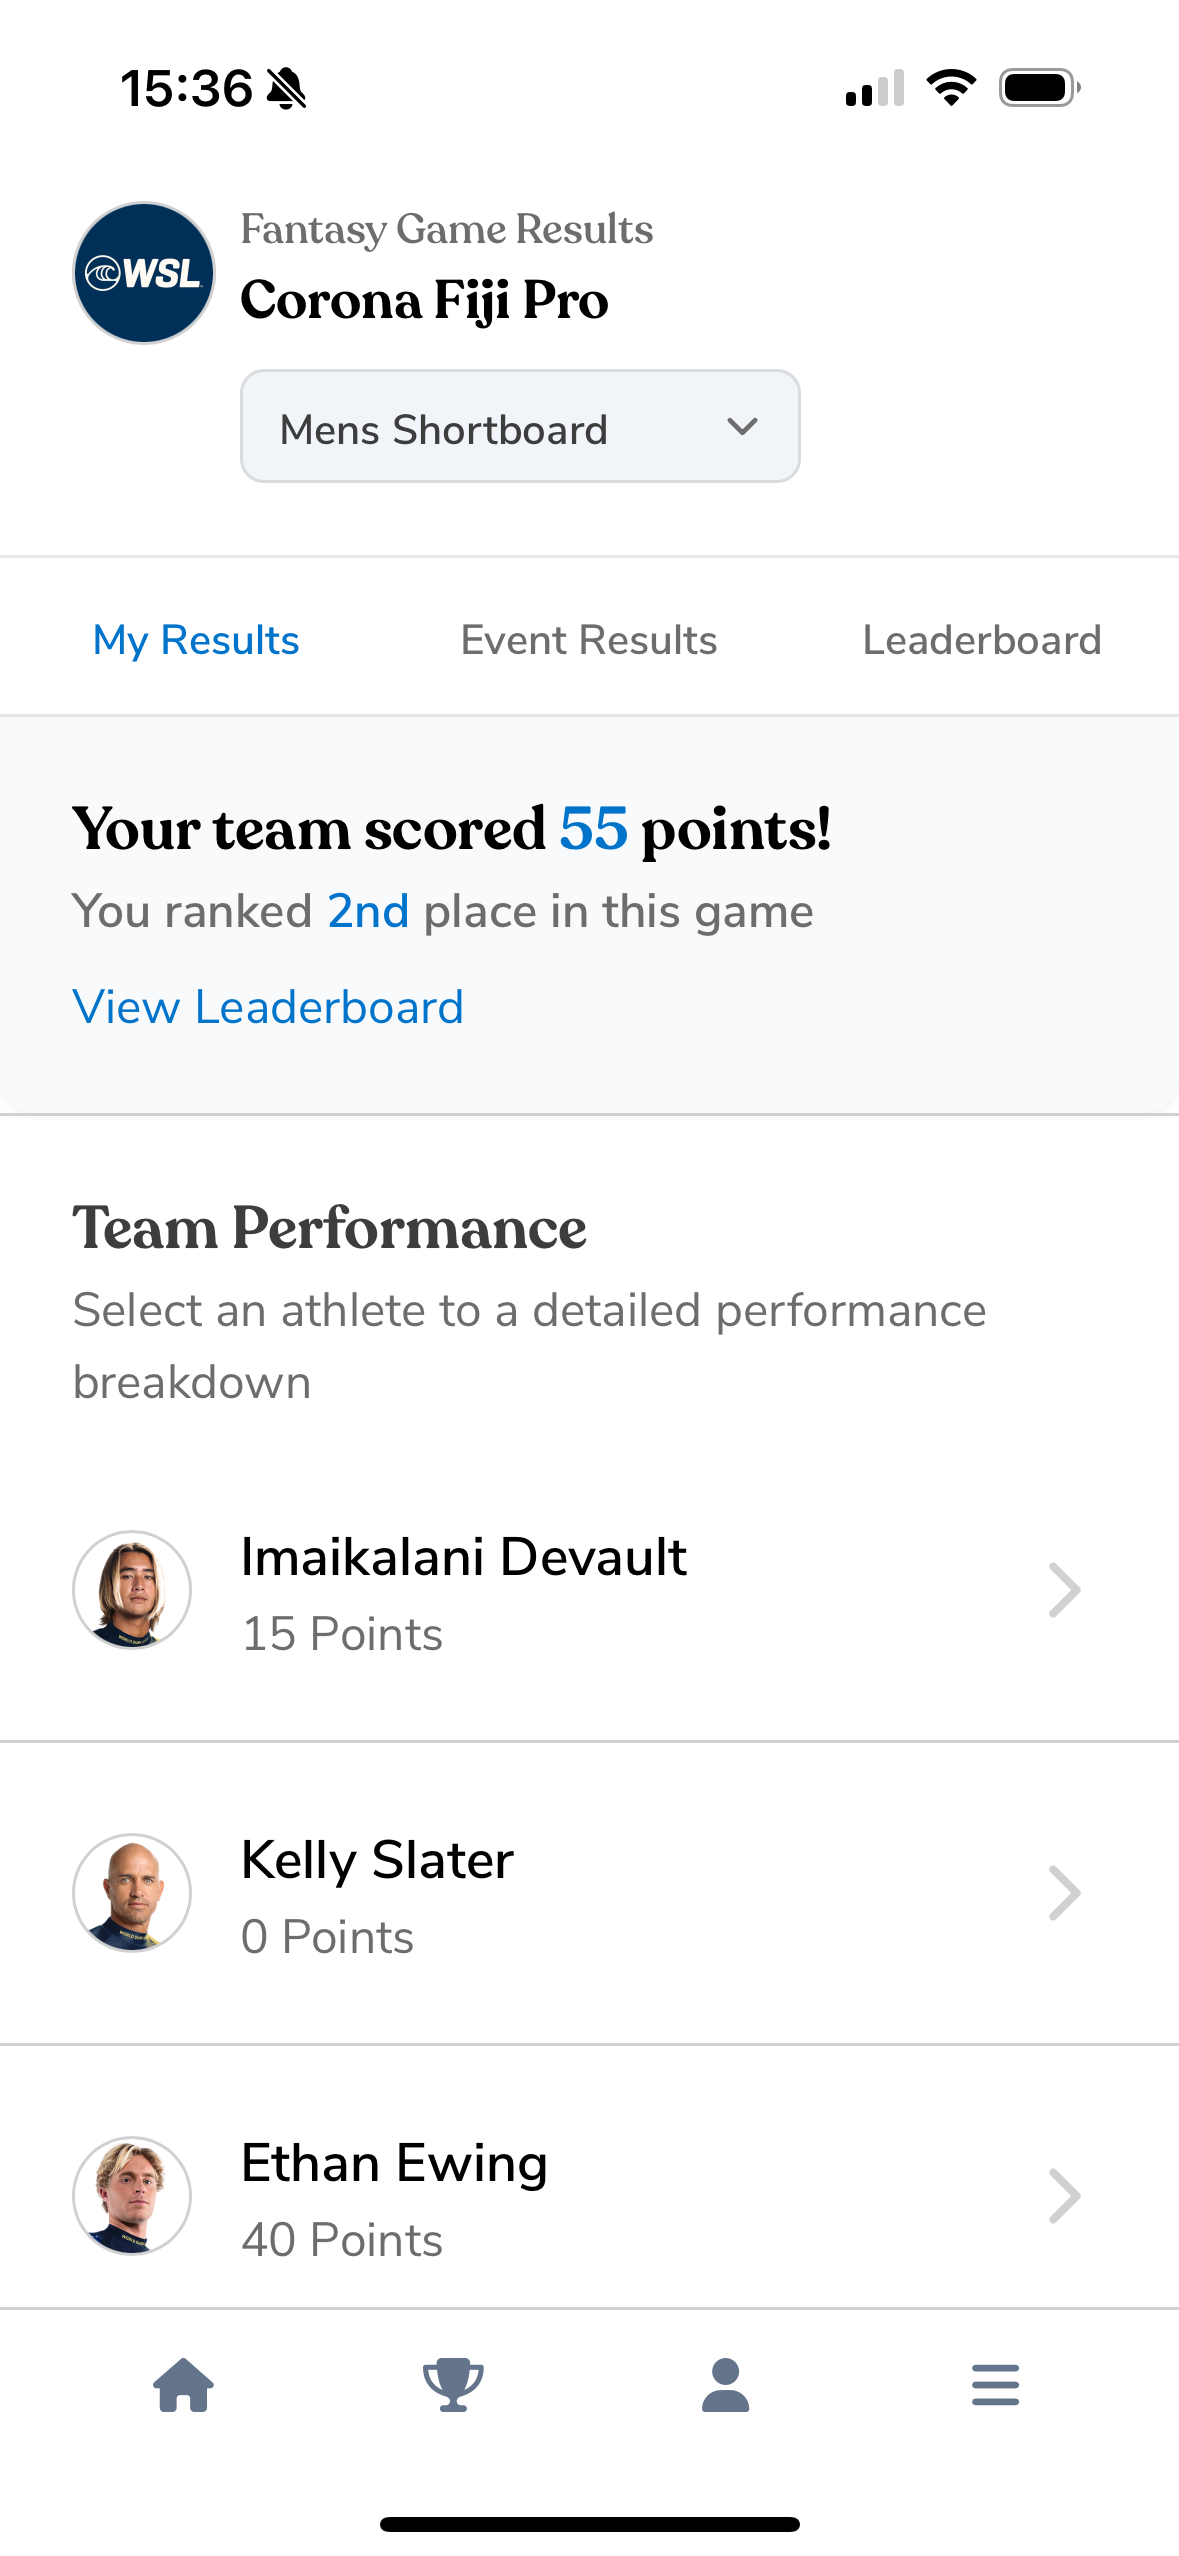This screenshot has height=2556, width=1179.
Task: Switch to the Leaderboard tab
Action: 982,640
